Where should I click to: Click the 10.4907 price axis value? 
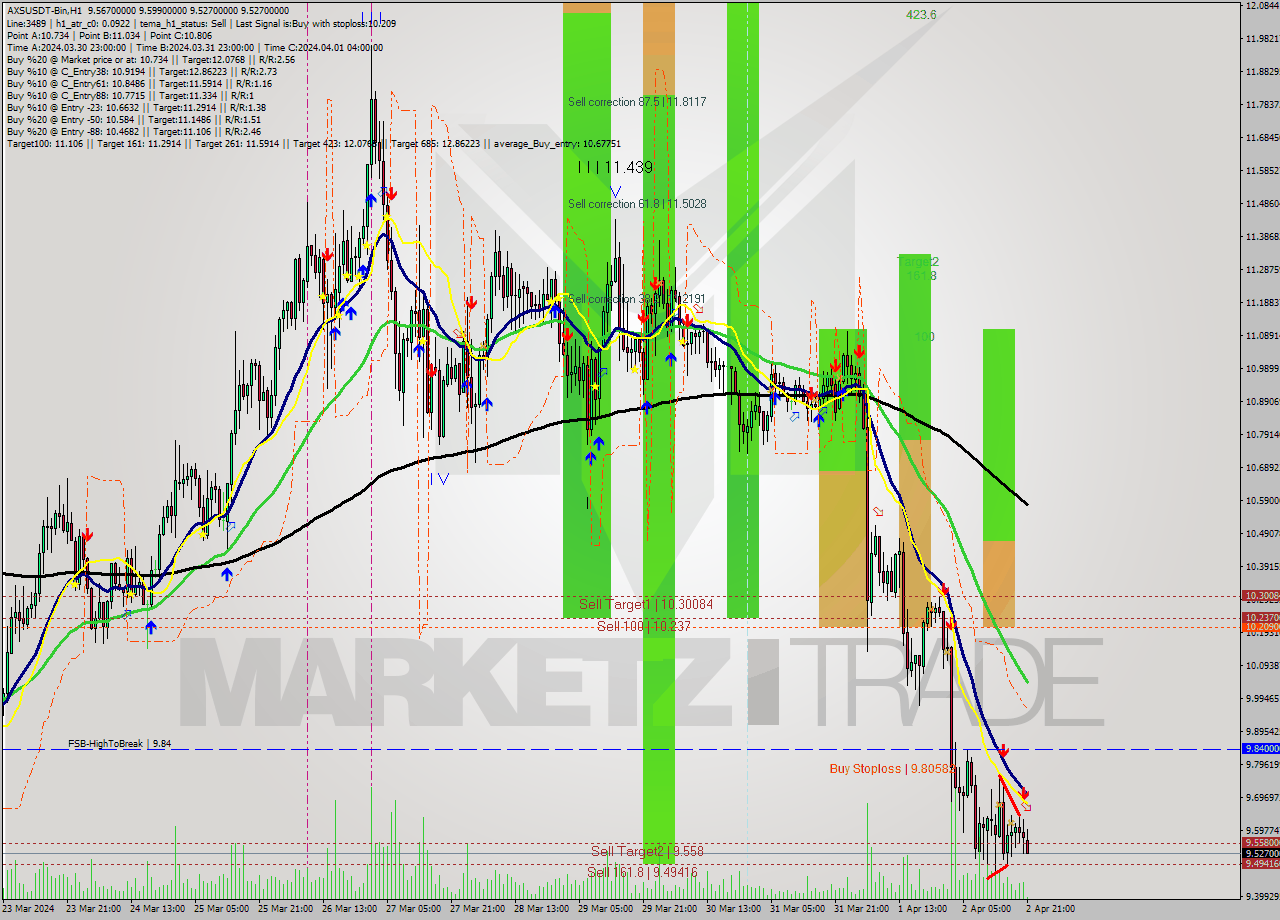1263,534
